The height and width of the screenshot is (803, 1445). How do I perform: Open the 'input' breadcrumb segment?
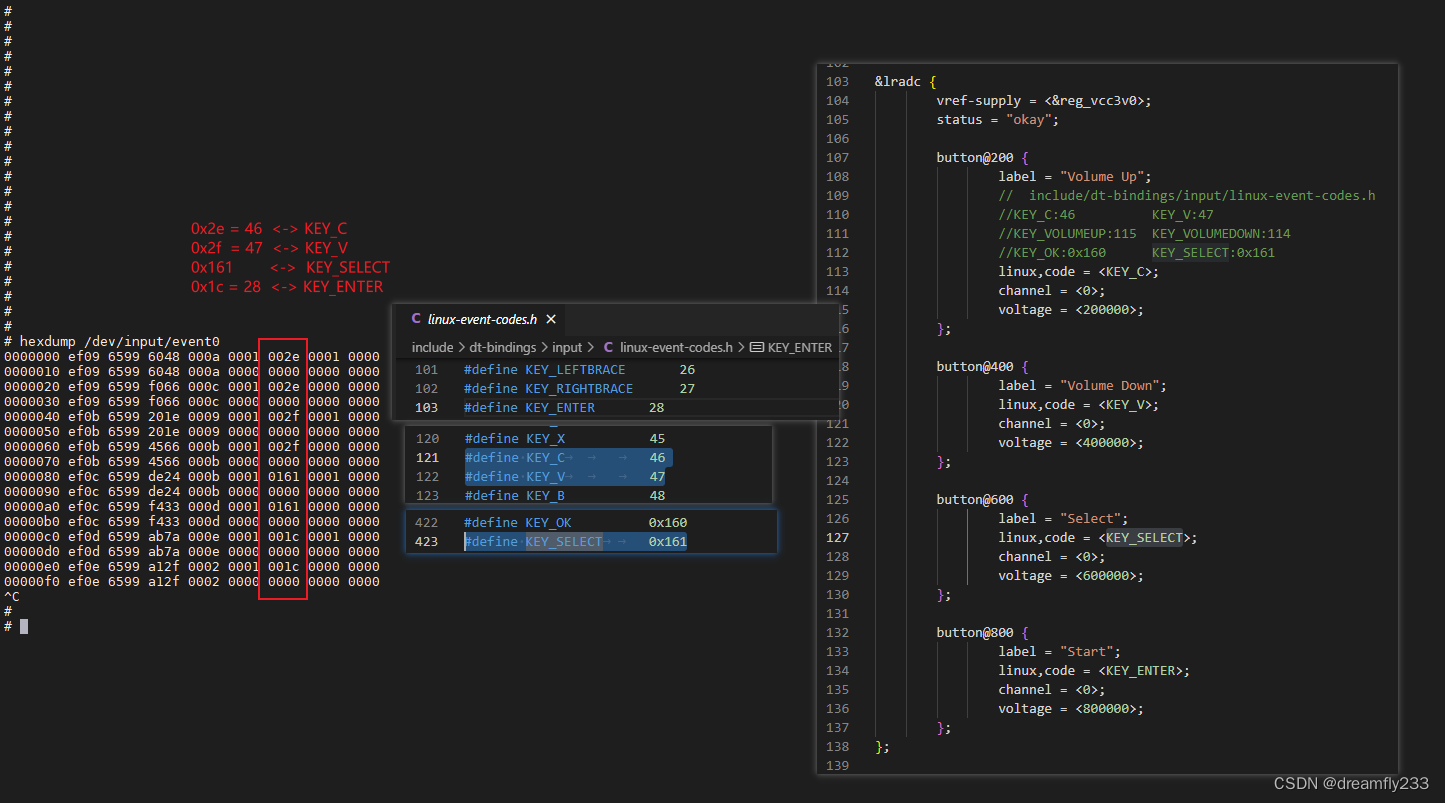click(x=567, y=347)
